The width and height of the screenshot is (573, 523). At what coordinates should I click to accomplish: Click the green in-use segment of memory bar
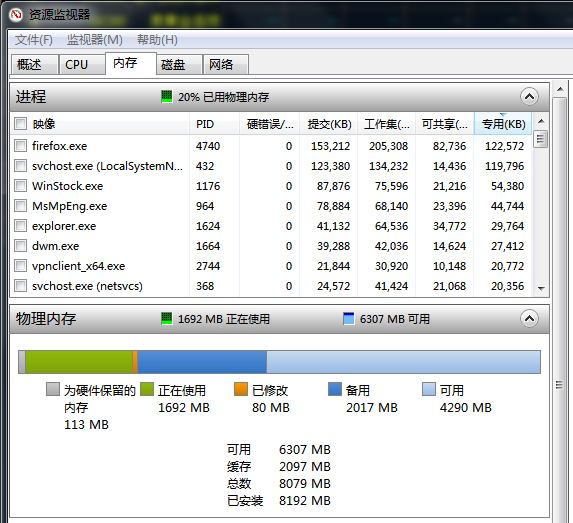pos(79,362)
